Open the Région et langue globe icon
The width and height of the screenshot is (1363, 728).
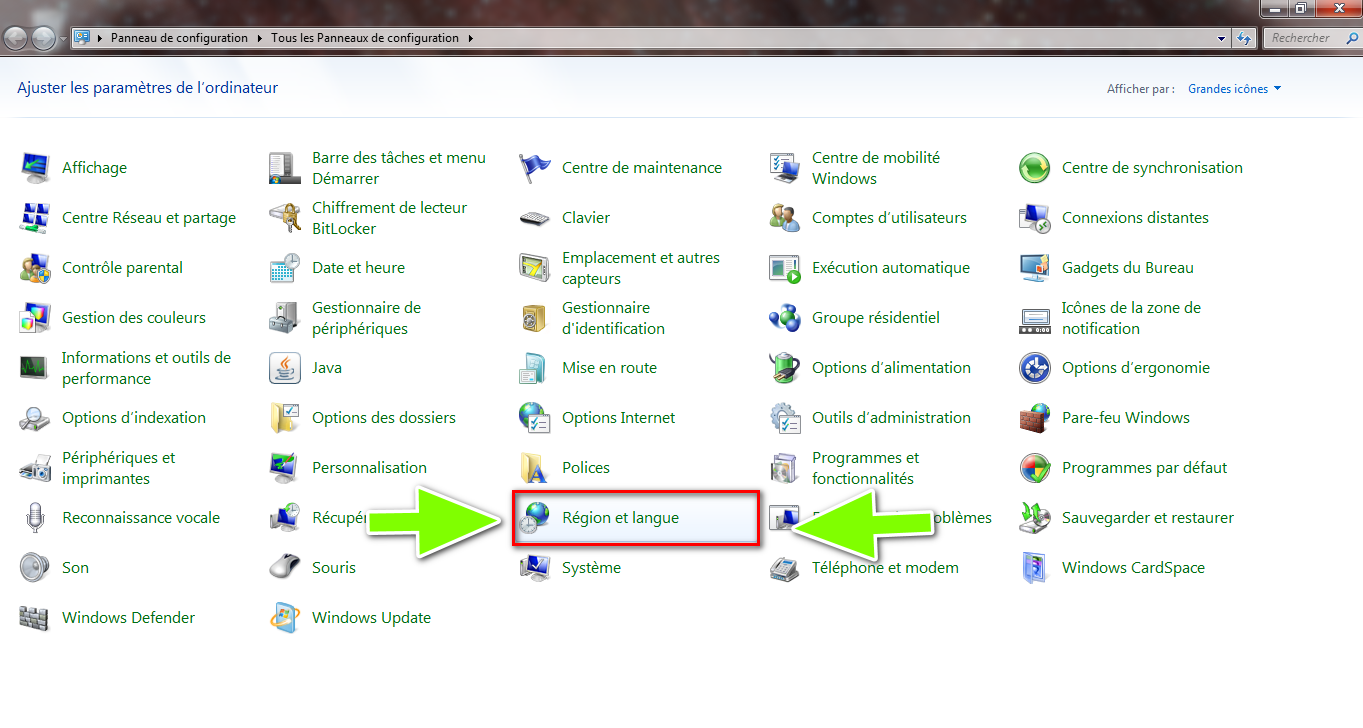tap(535, 518)
